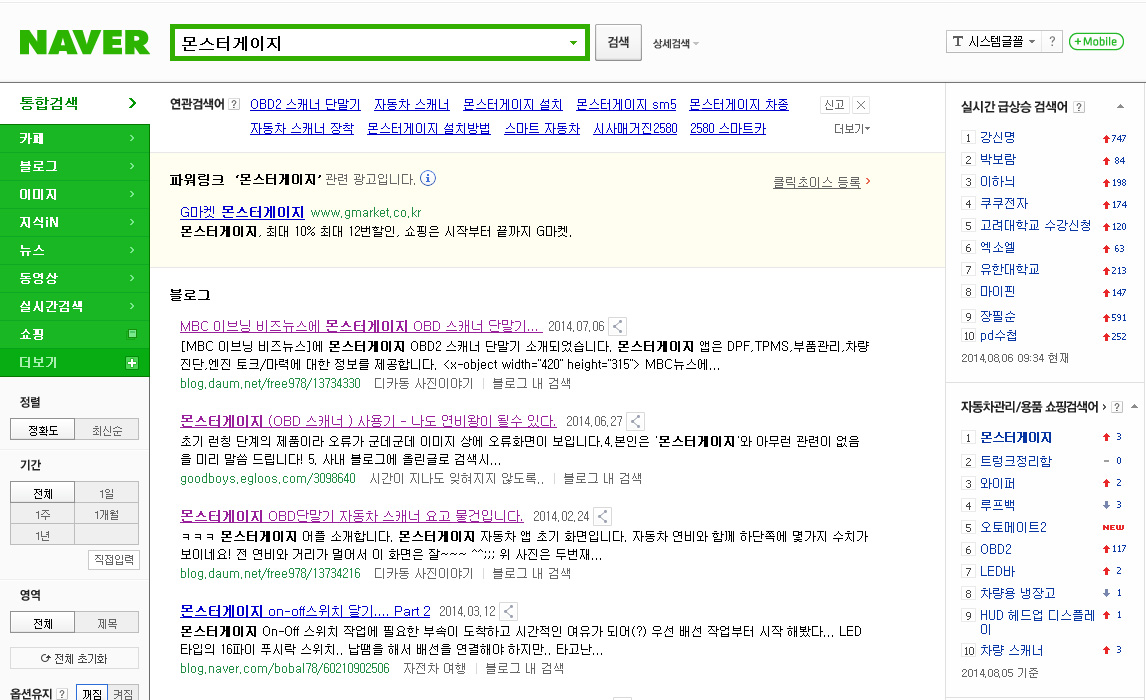
Task: Expand 더보기 for related searches
Action: 852,129
